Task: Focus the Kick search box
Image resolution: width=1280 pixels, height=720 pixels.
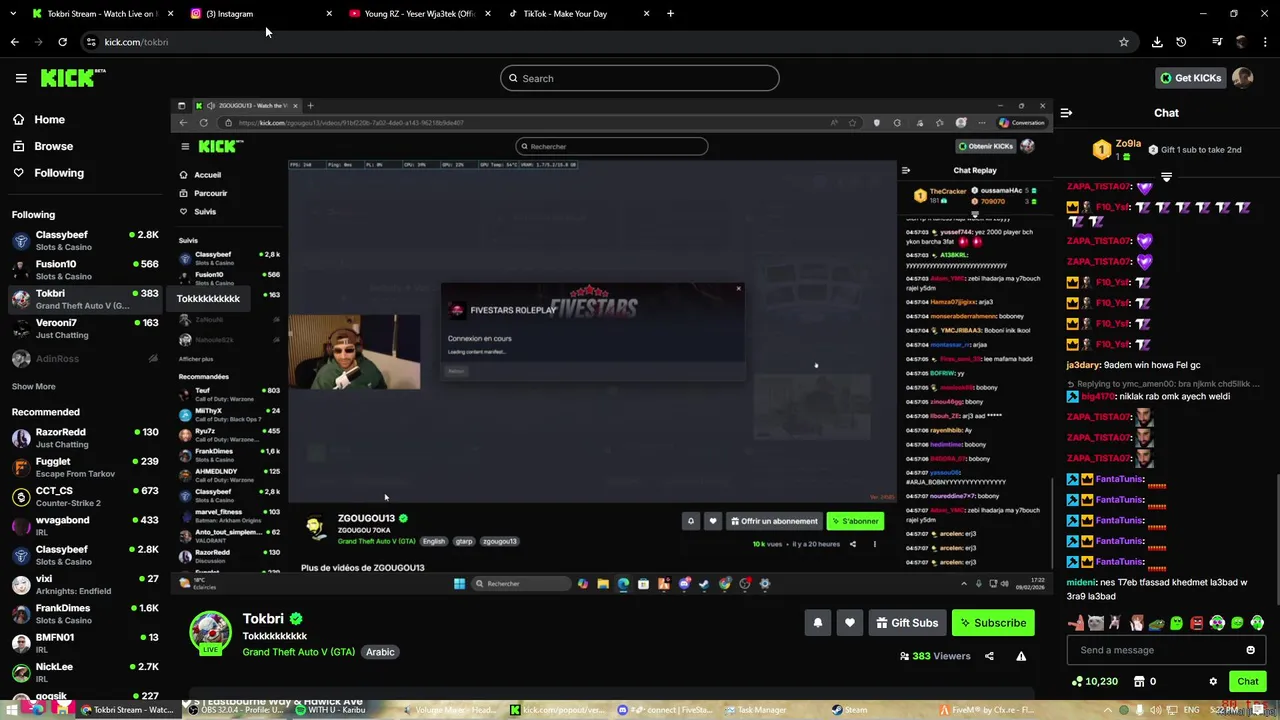Action: click(640, 78)
